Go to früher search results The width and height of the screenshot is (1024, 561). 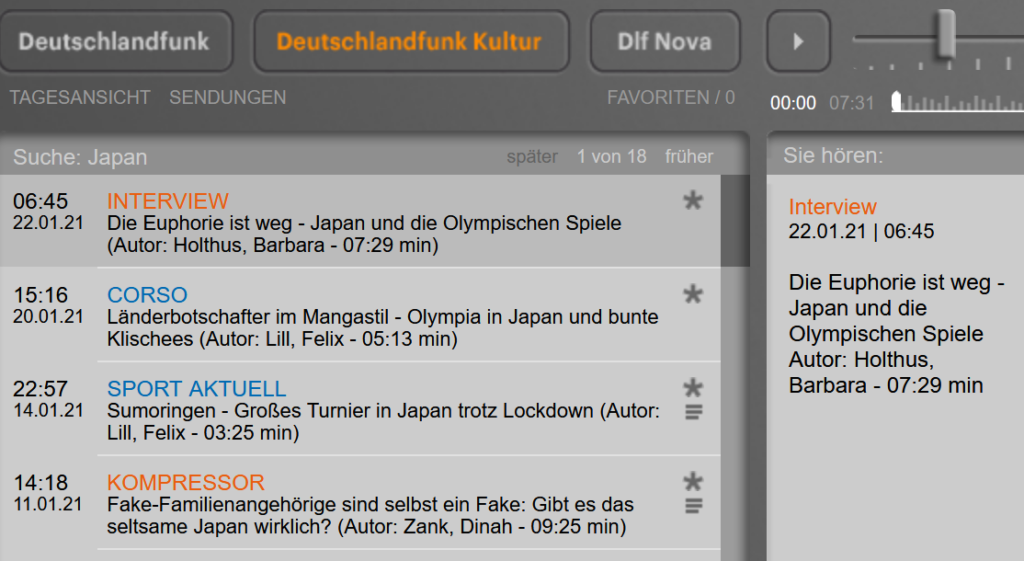(x=689, y=157)
